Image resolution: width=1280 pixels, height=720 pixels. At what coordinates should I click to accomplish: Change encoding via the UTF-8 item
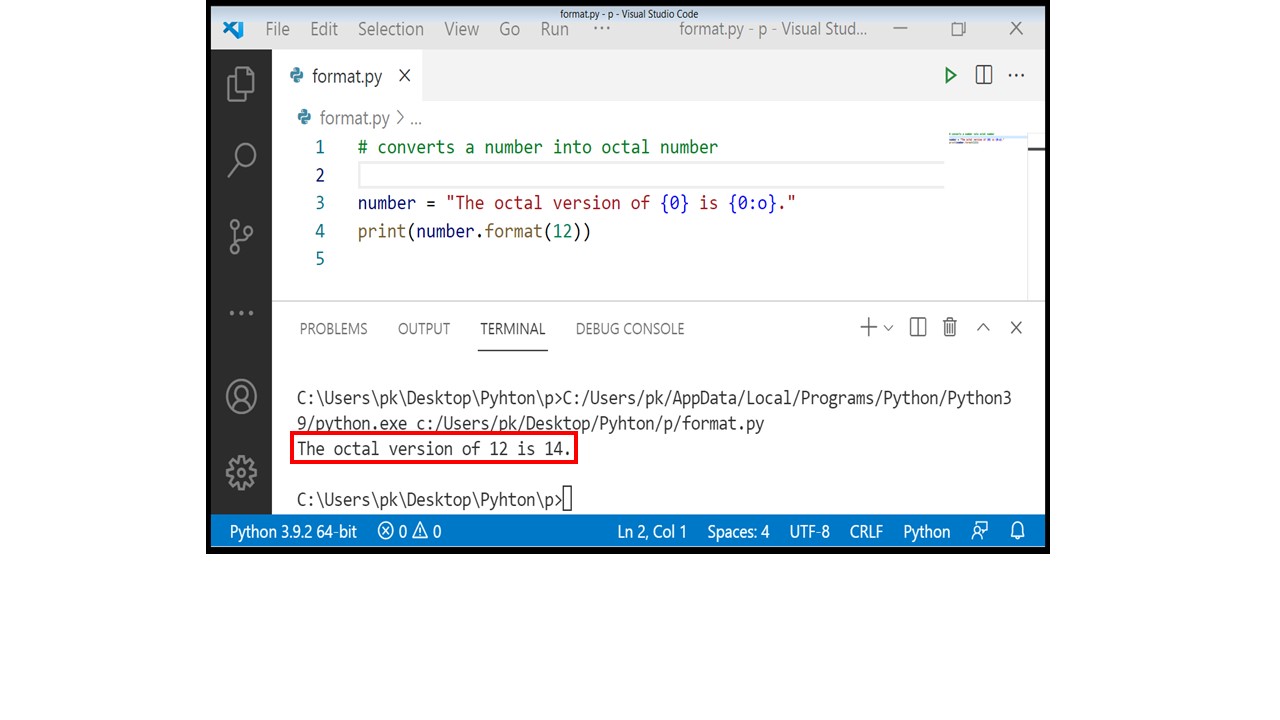point(809,531)
